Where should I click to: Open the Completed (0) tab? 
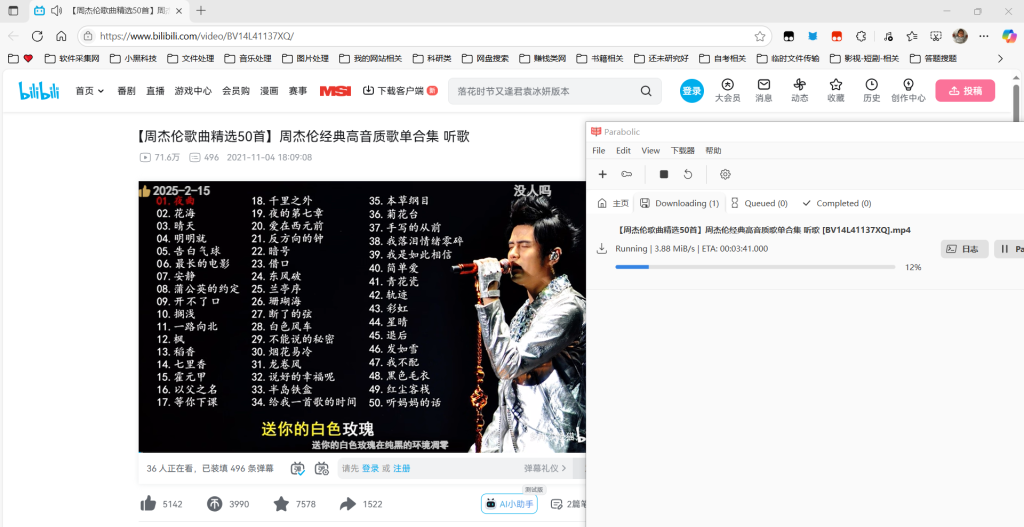[x=837, y=203]
